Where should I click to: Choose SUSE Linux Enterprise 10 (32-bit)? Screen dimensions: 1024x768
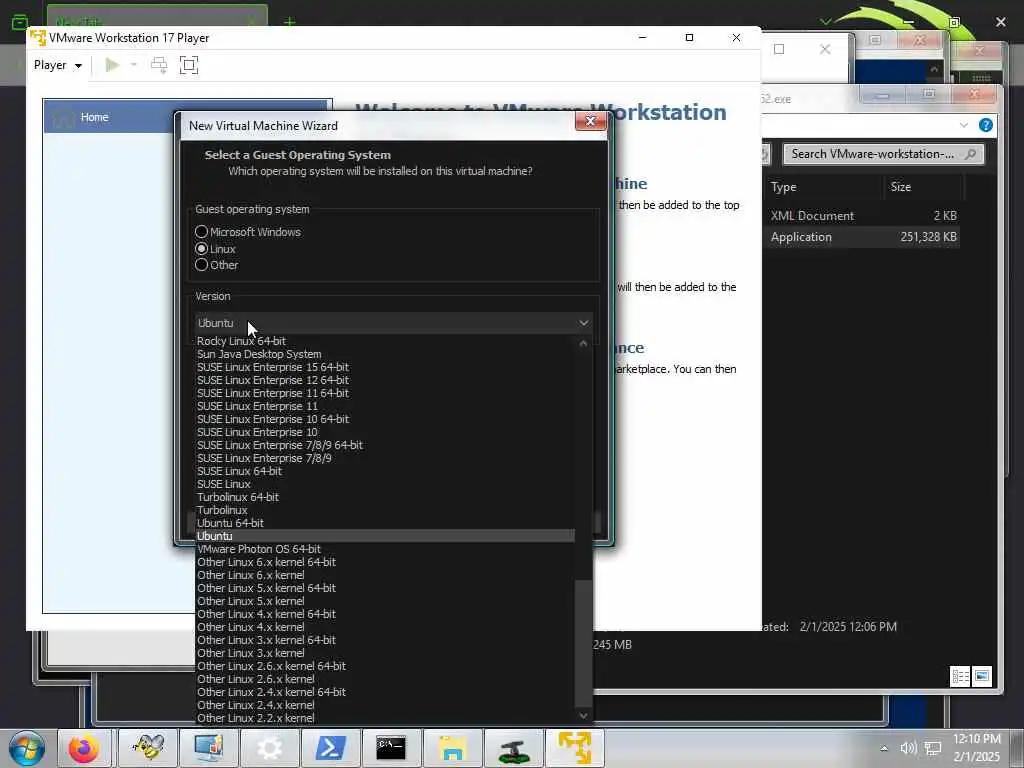coord(385,432)
